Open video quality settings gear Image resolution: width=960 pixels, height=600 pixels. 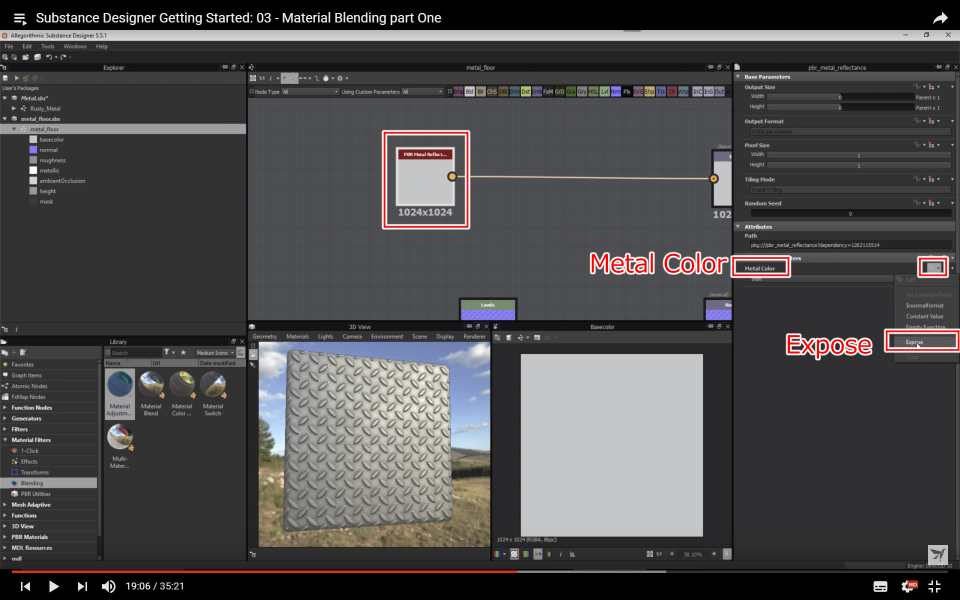(x=909, y=587)
